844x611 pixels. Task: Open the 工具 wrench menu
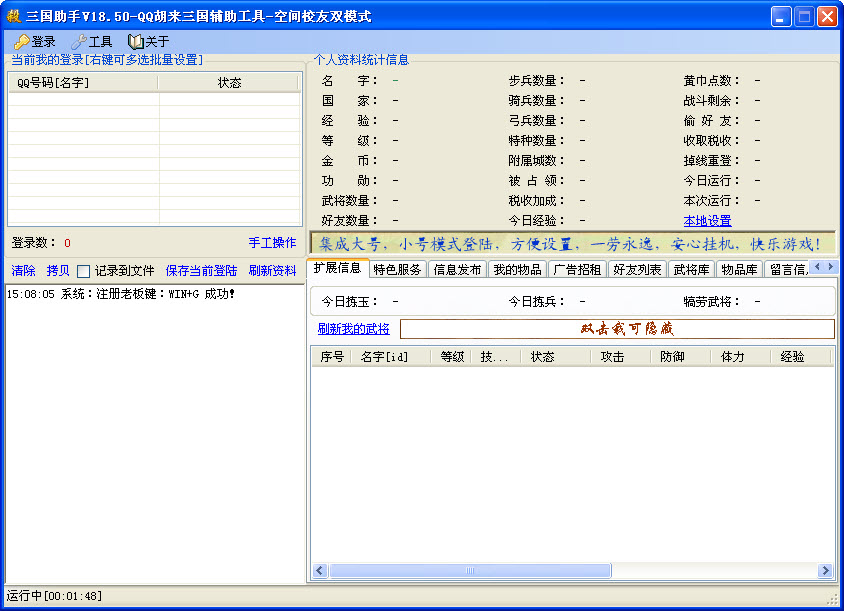pyautogui.click(x=79, y=42)
